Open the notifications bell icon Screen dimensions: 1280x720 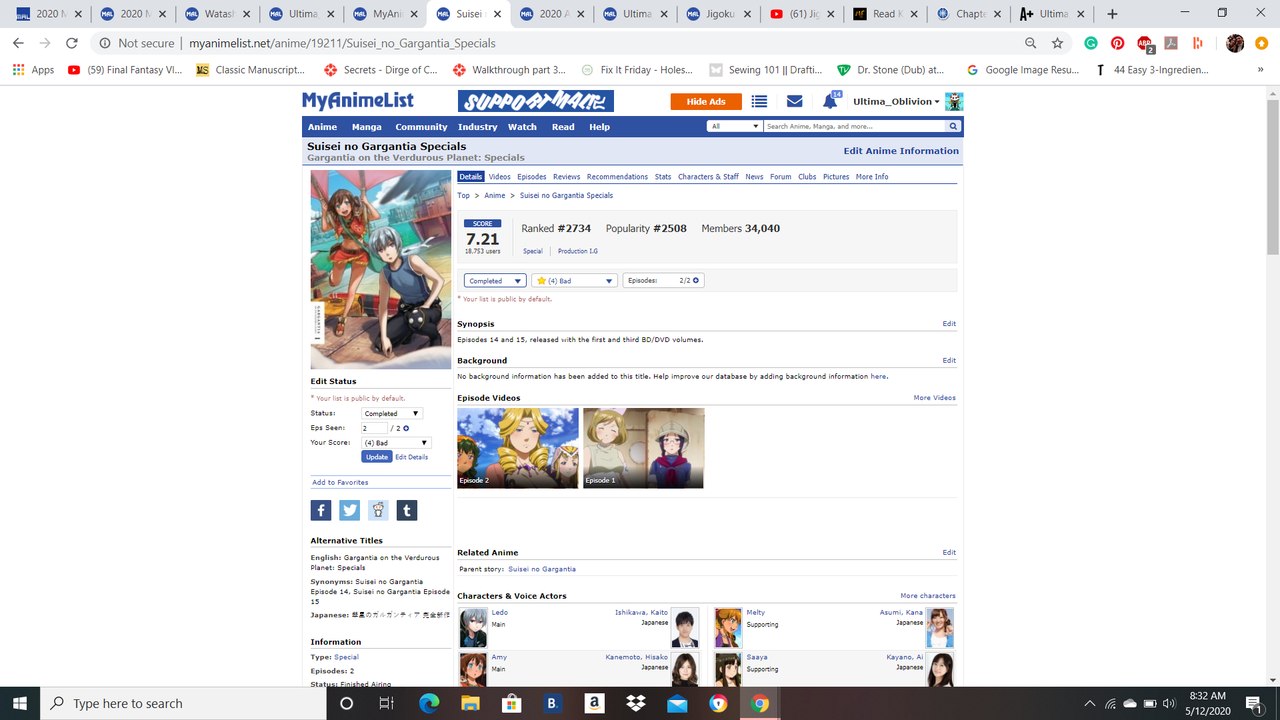click(829, 102)
